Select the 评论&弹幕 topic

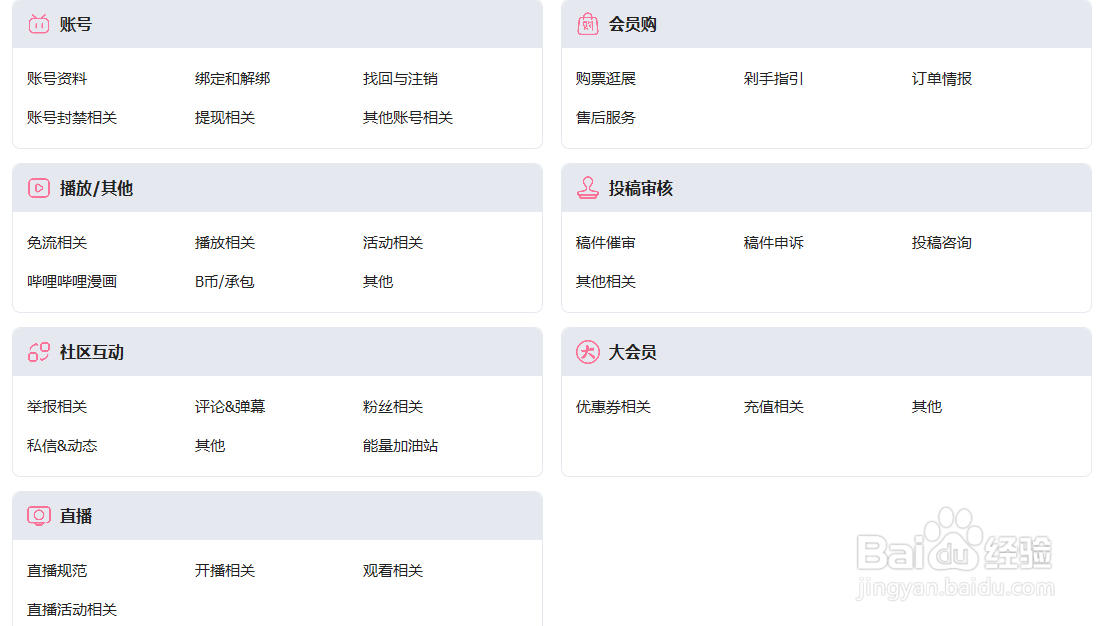click(x=230, y=406)
